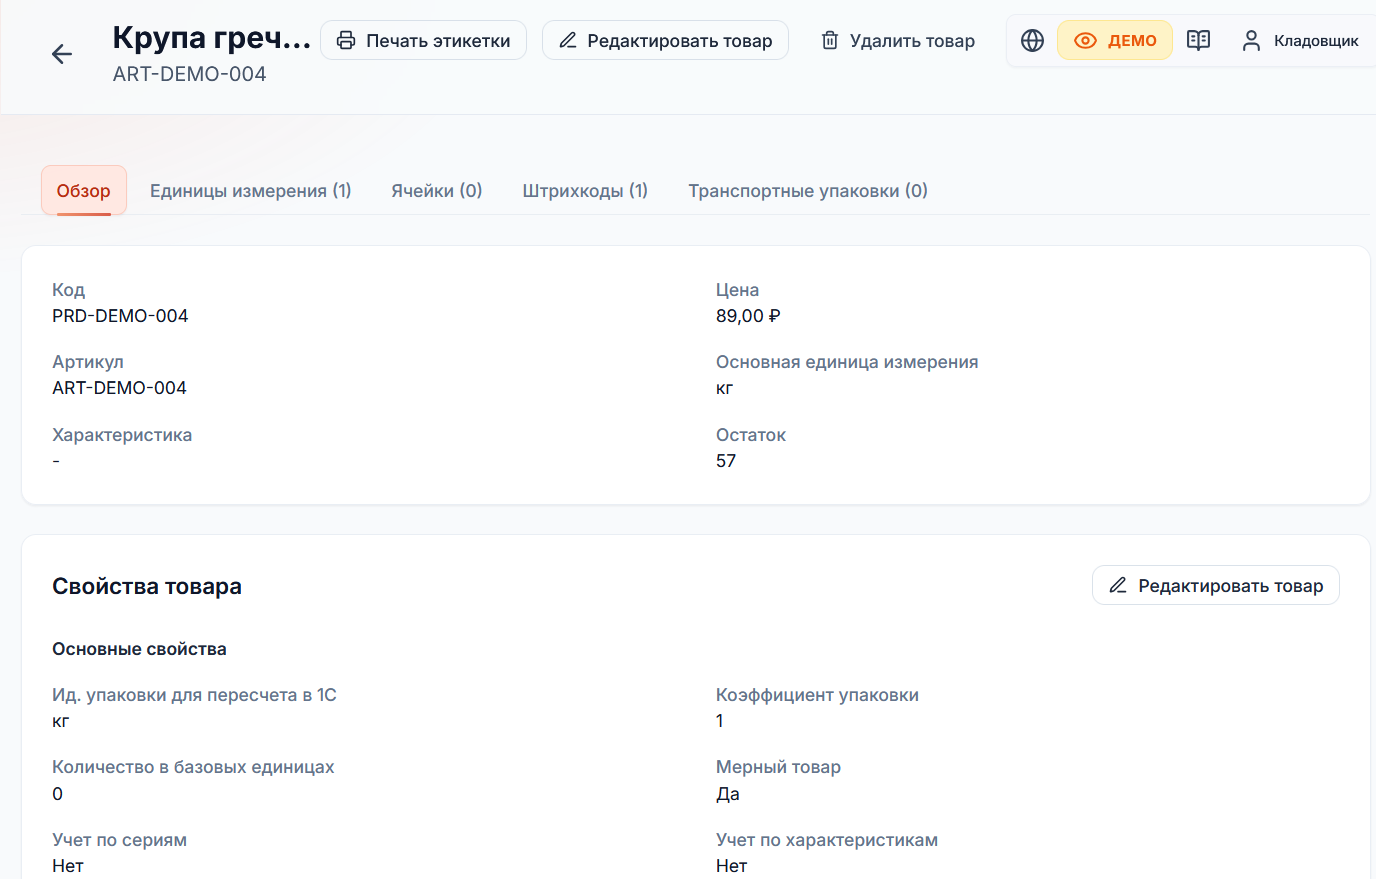This screenshot has height=879, width=1376.
Task: Click the Мерный товар value Да
Action: pyautogui.click(x=728, y=793)
